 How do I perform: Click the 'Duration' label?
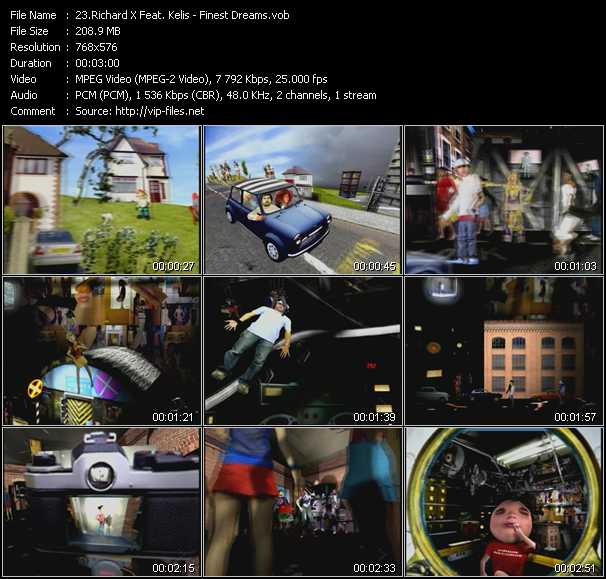click(x=31, y=63)
